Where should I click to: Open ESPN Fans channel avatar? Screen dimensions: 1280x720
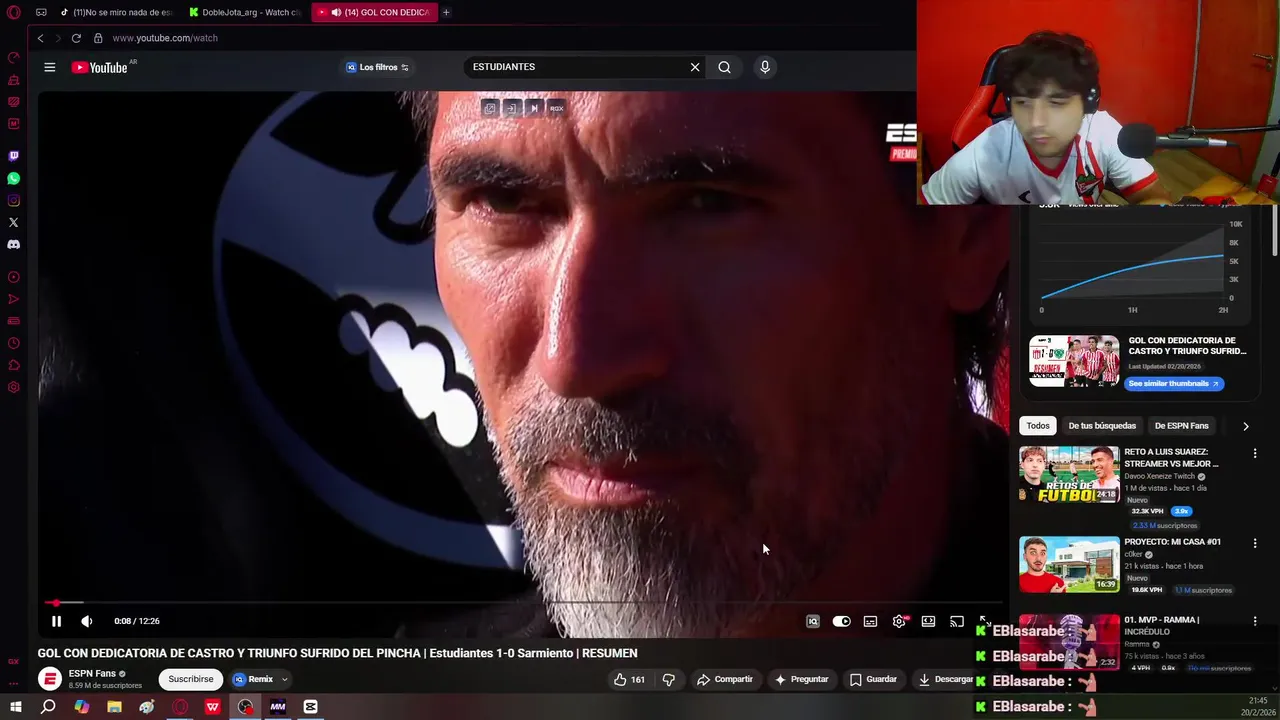tap(50, 679)
